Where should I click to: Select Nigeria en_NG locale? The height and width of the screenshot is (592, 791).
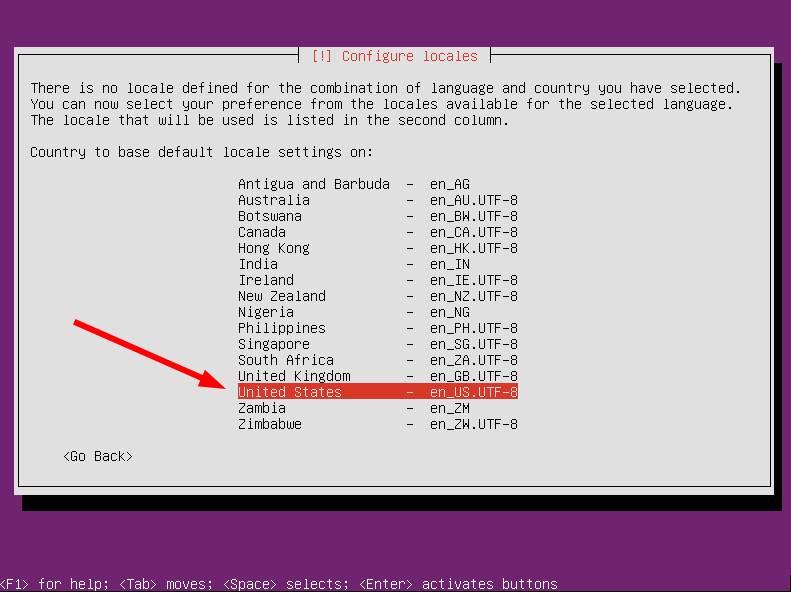click(378, 312)
